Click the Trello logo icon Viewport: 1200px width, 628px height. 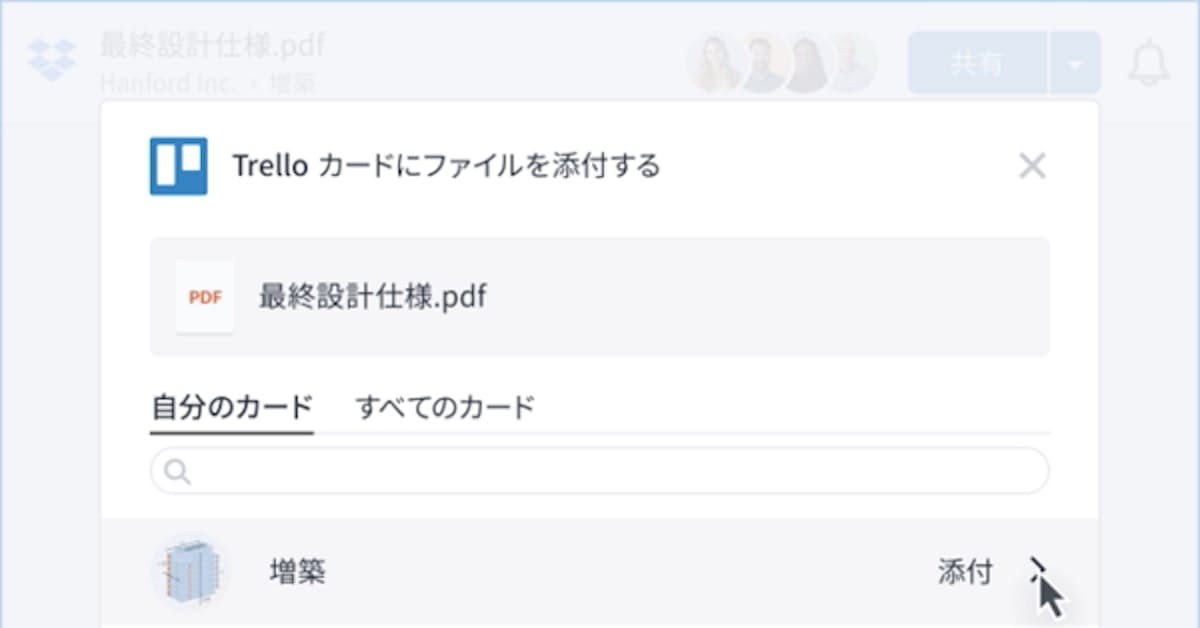(178, 166)
